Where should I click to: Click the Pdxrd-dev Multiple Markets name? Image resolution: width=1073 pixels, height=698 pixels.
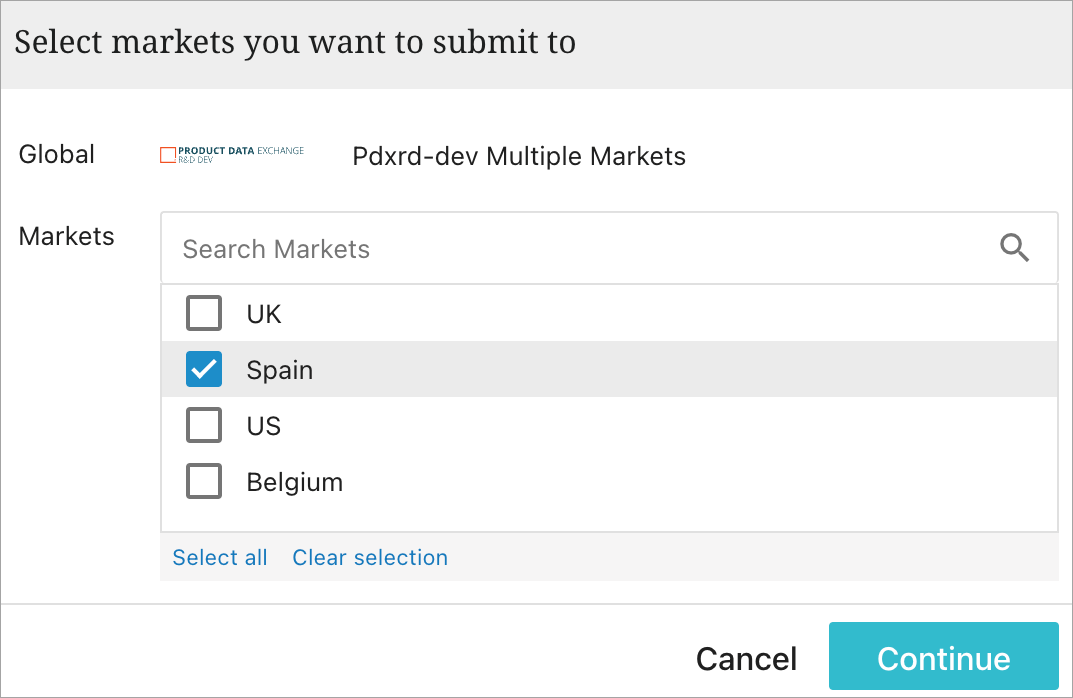[519, 156]
